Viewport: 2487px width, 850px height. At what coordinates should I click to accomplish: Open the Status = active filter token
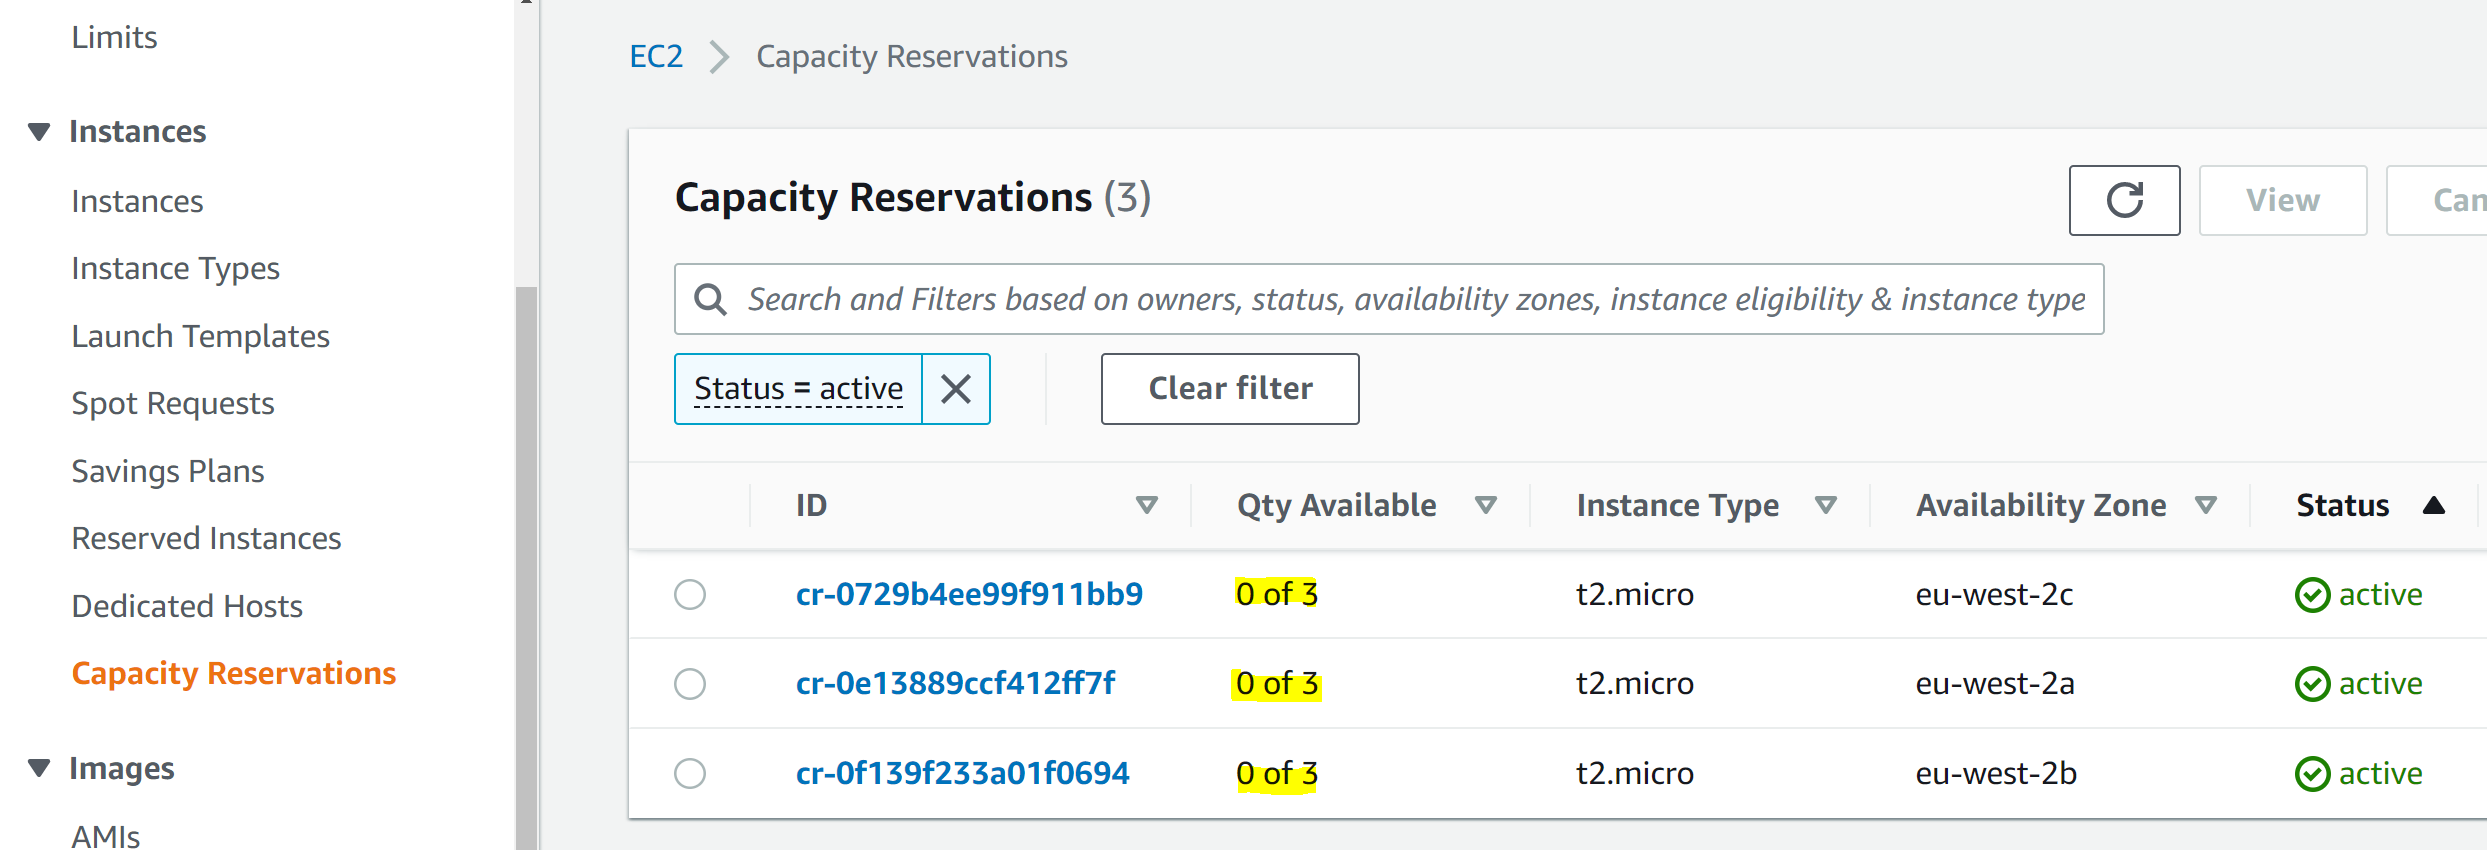798,389
